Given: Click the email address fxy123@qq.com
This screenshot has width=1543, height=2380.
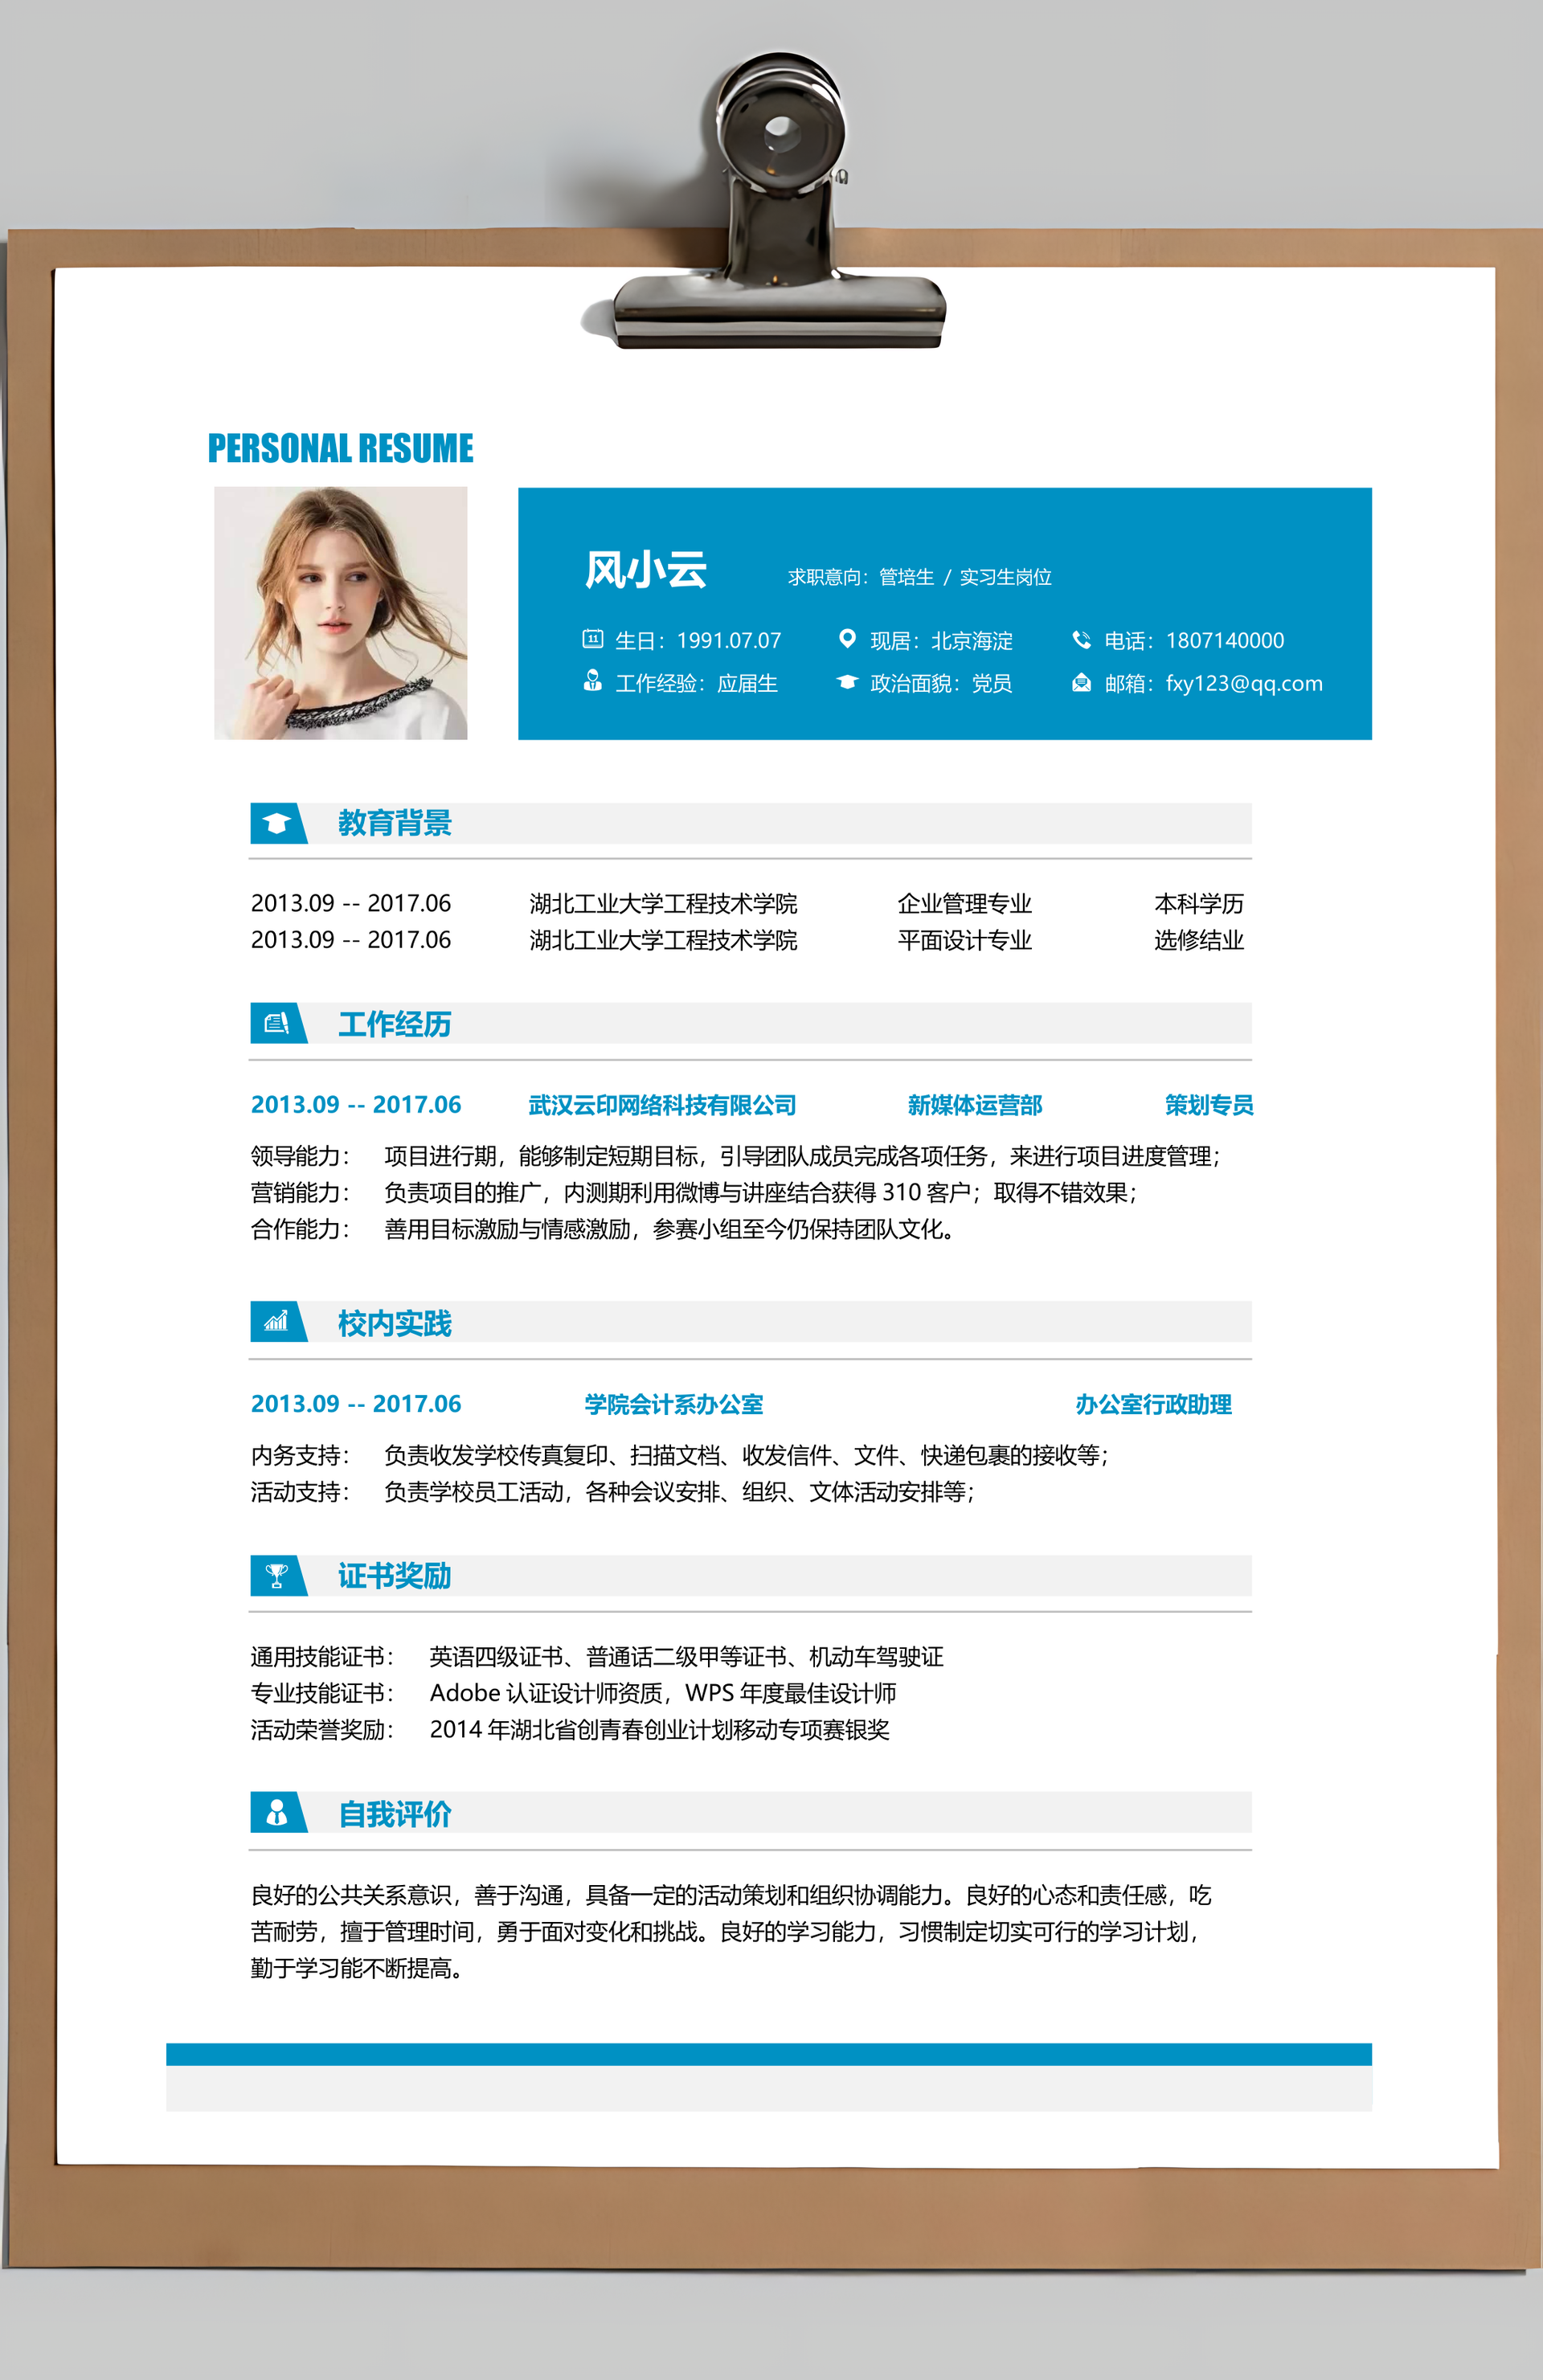Looking at the screenshot, I should pos(1244,684).
